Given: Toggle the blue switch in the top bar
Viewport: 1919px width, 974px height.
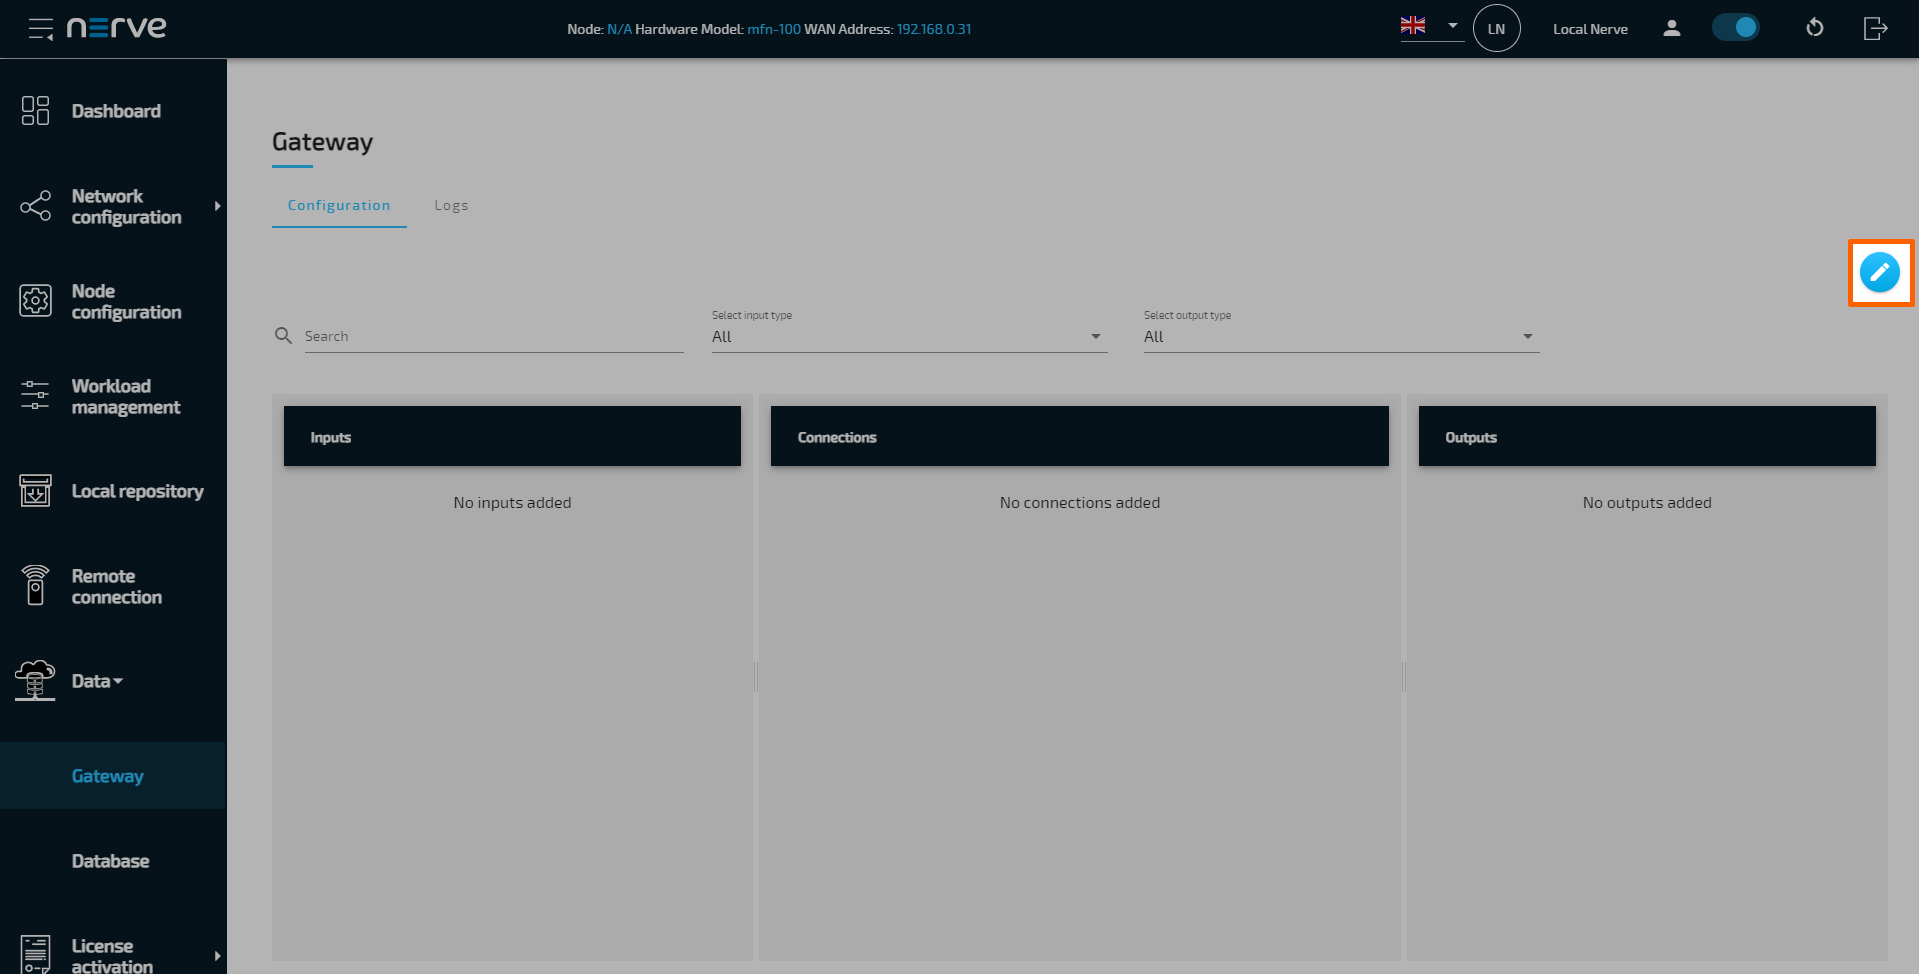Looking at the screenshot, I should (1736, 27).
